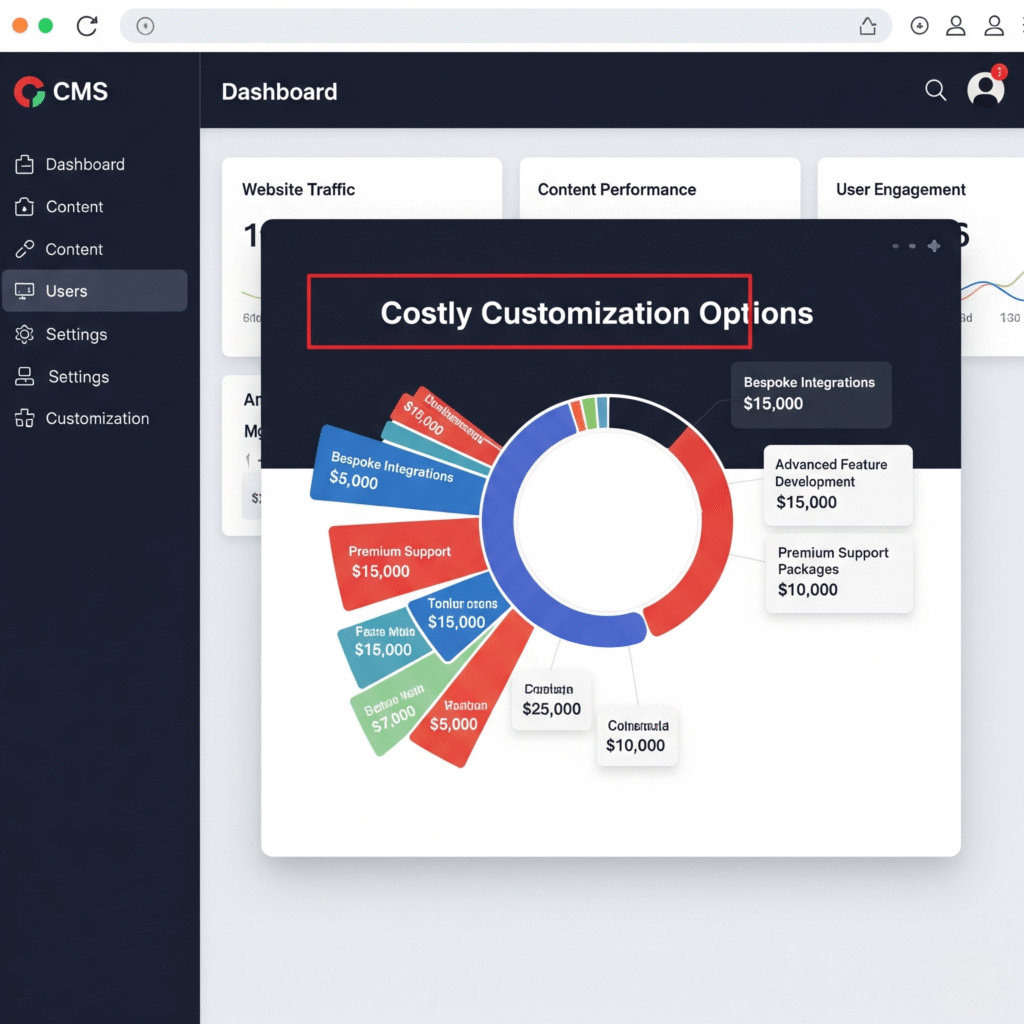This screenshot has width=1024, height=1024.
Task: Select the Website Traffic card title
Action: (298, 189)
